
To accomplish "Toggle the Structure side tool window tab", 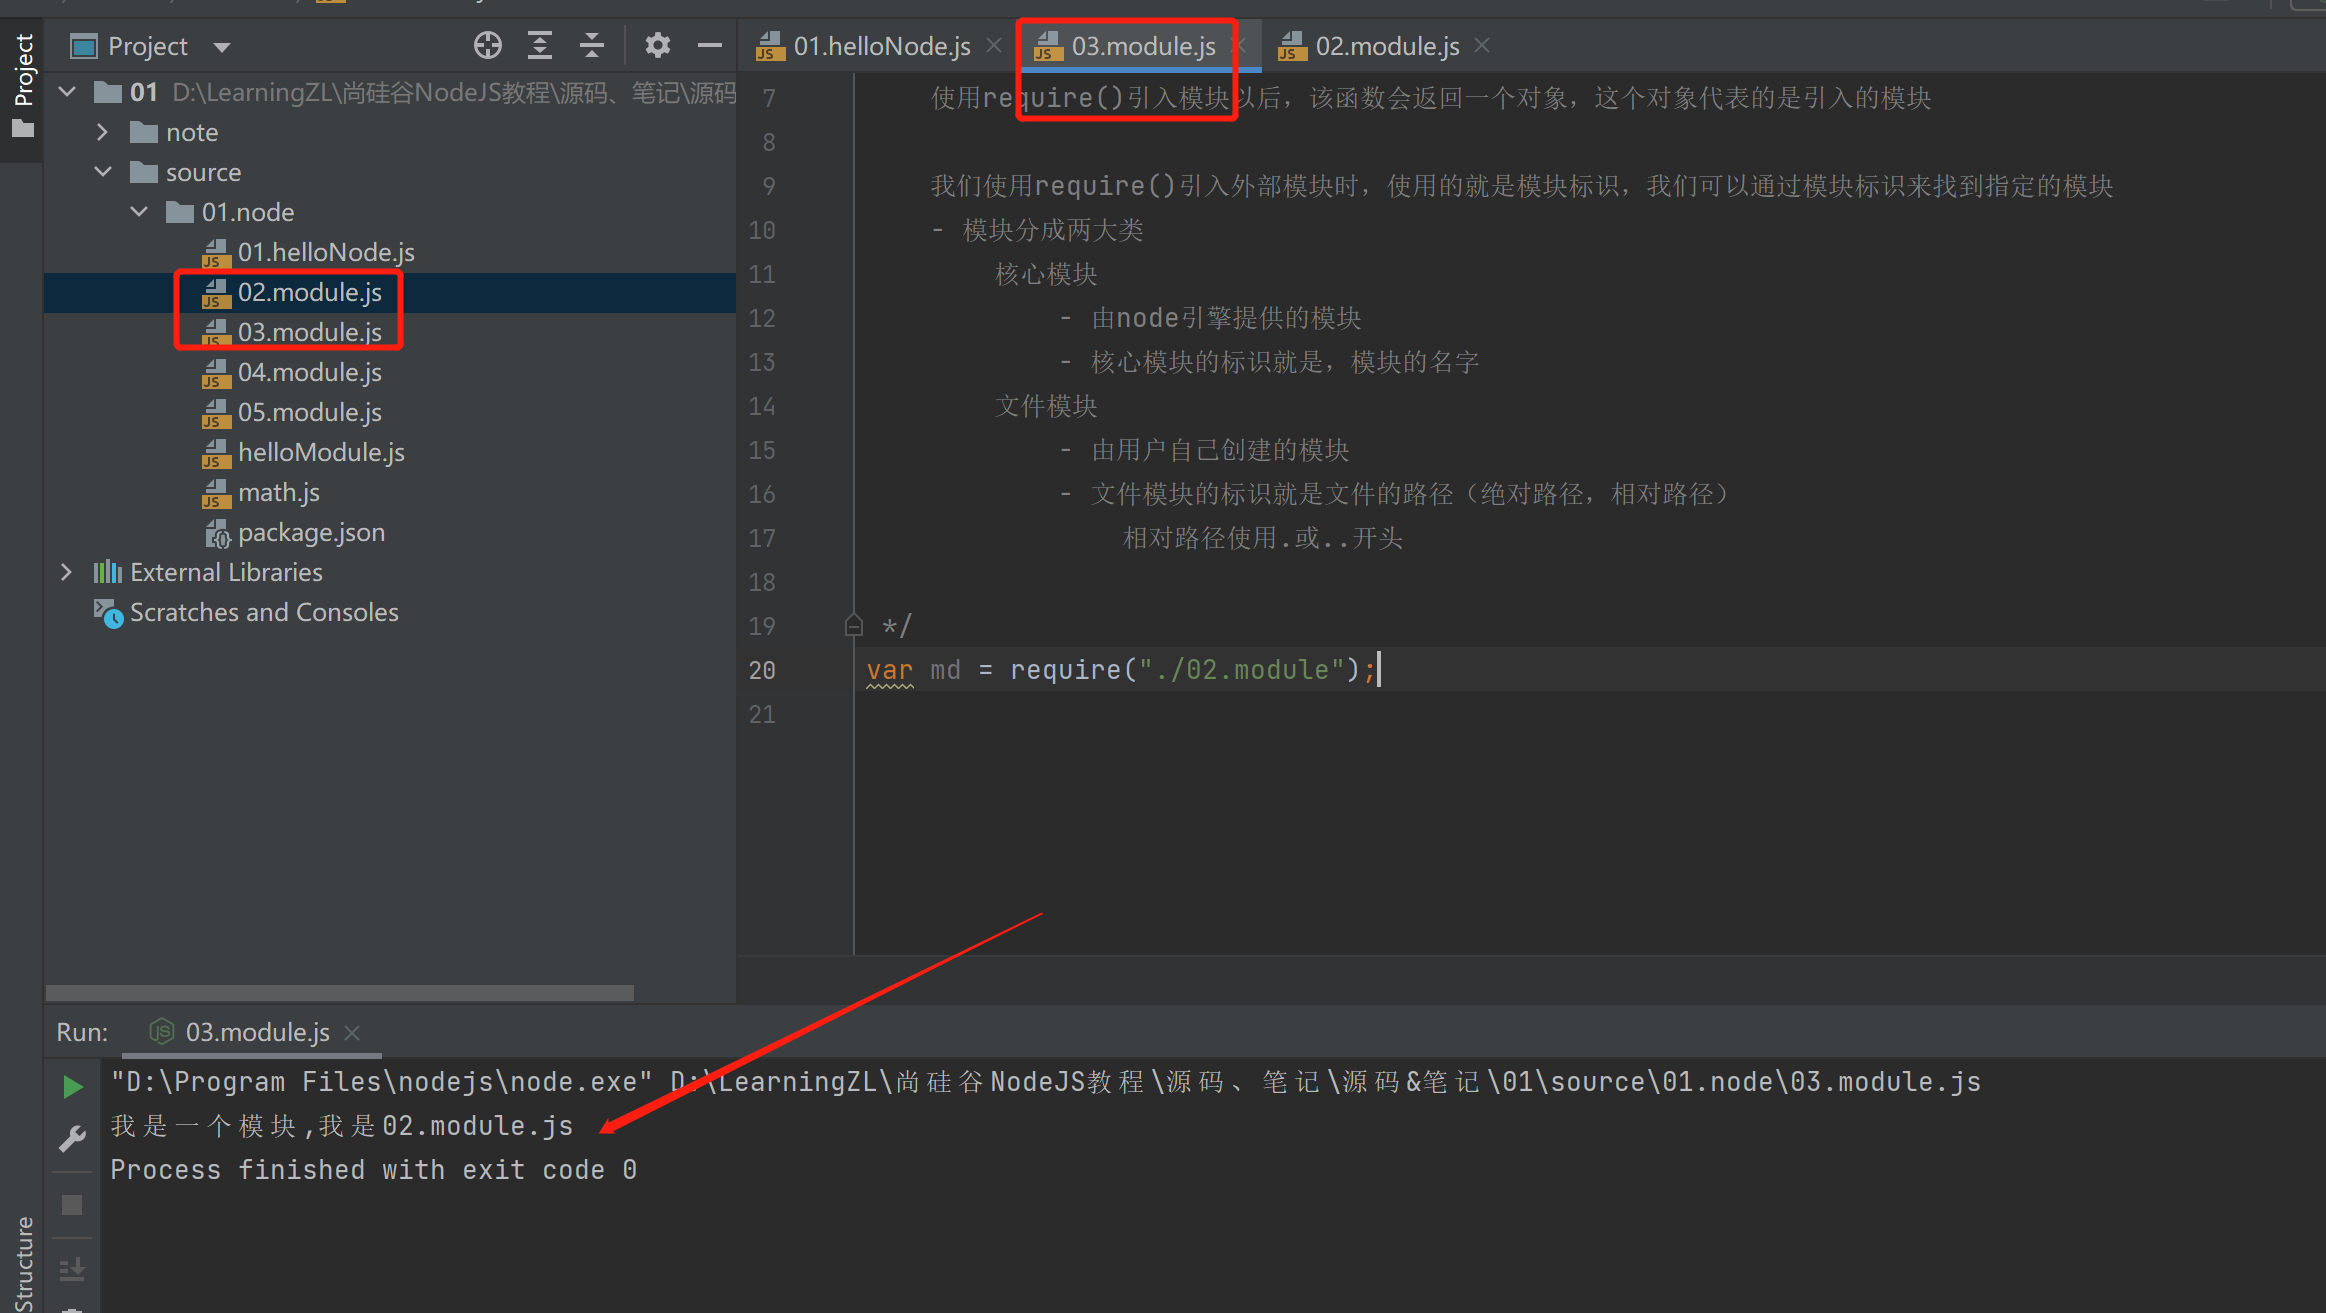I will click(x=23, y=1260).
